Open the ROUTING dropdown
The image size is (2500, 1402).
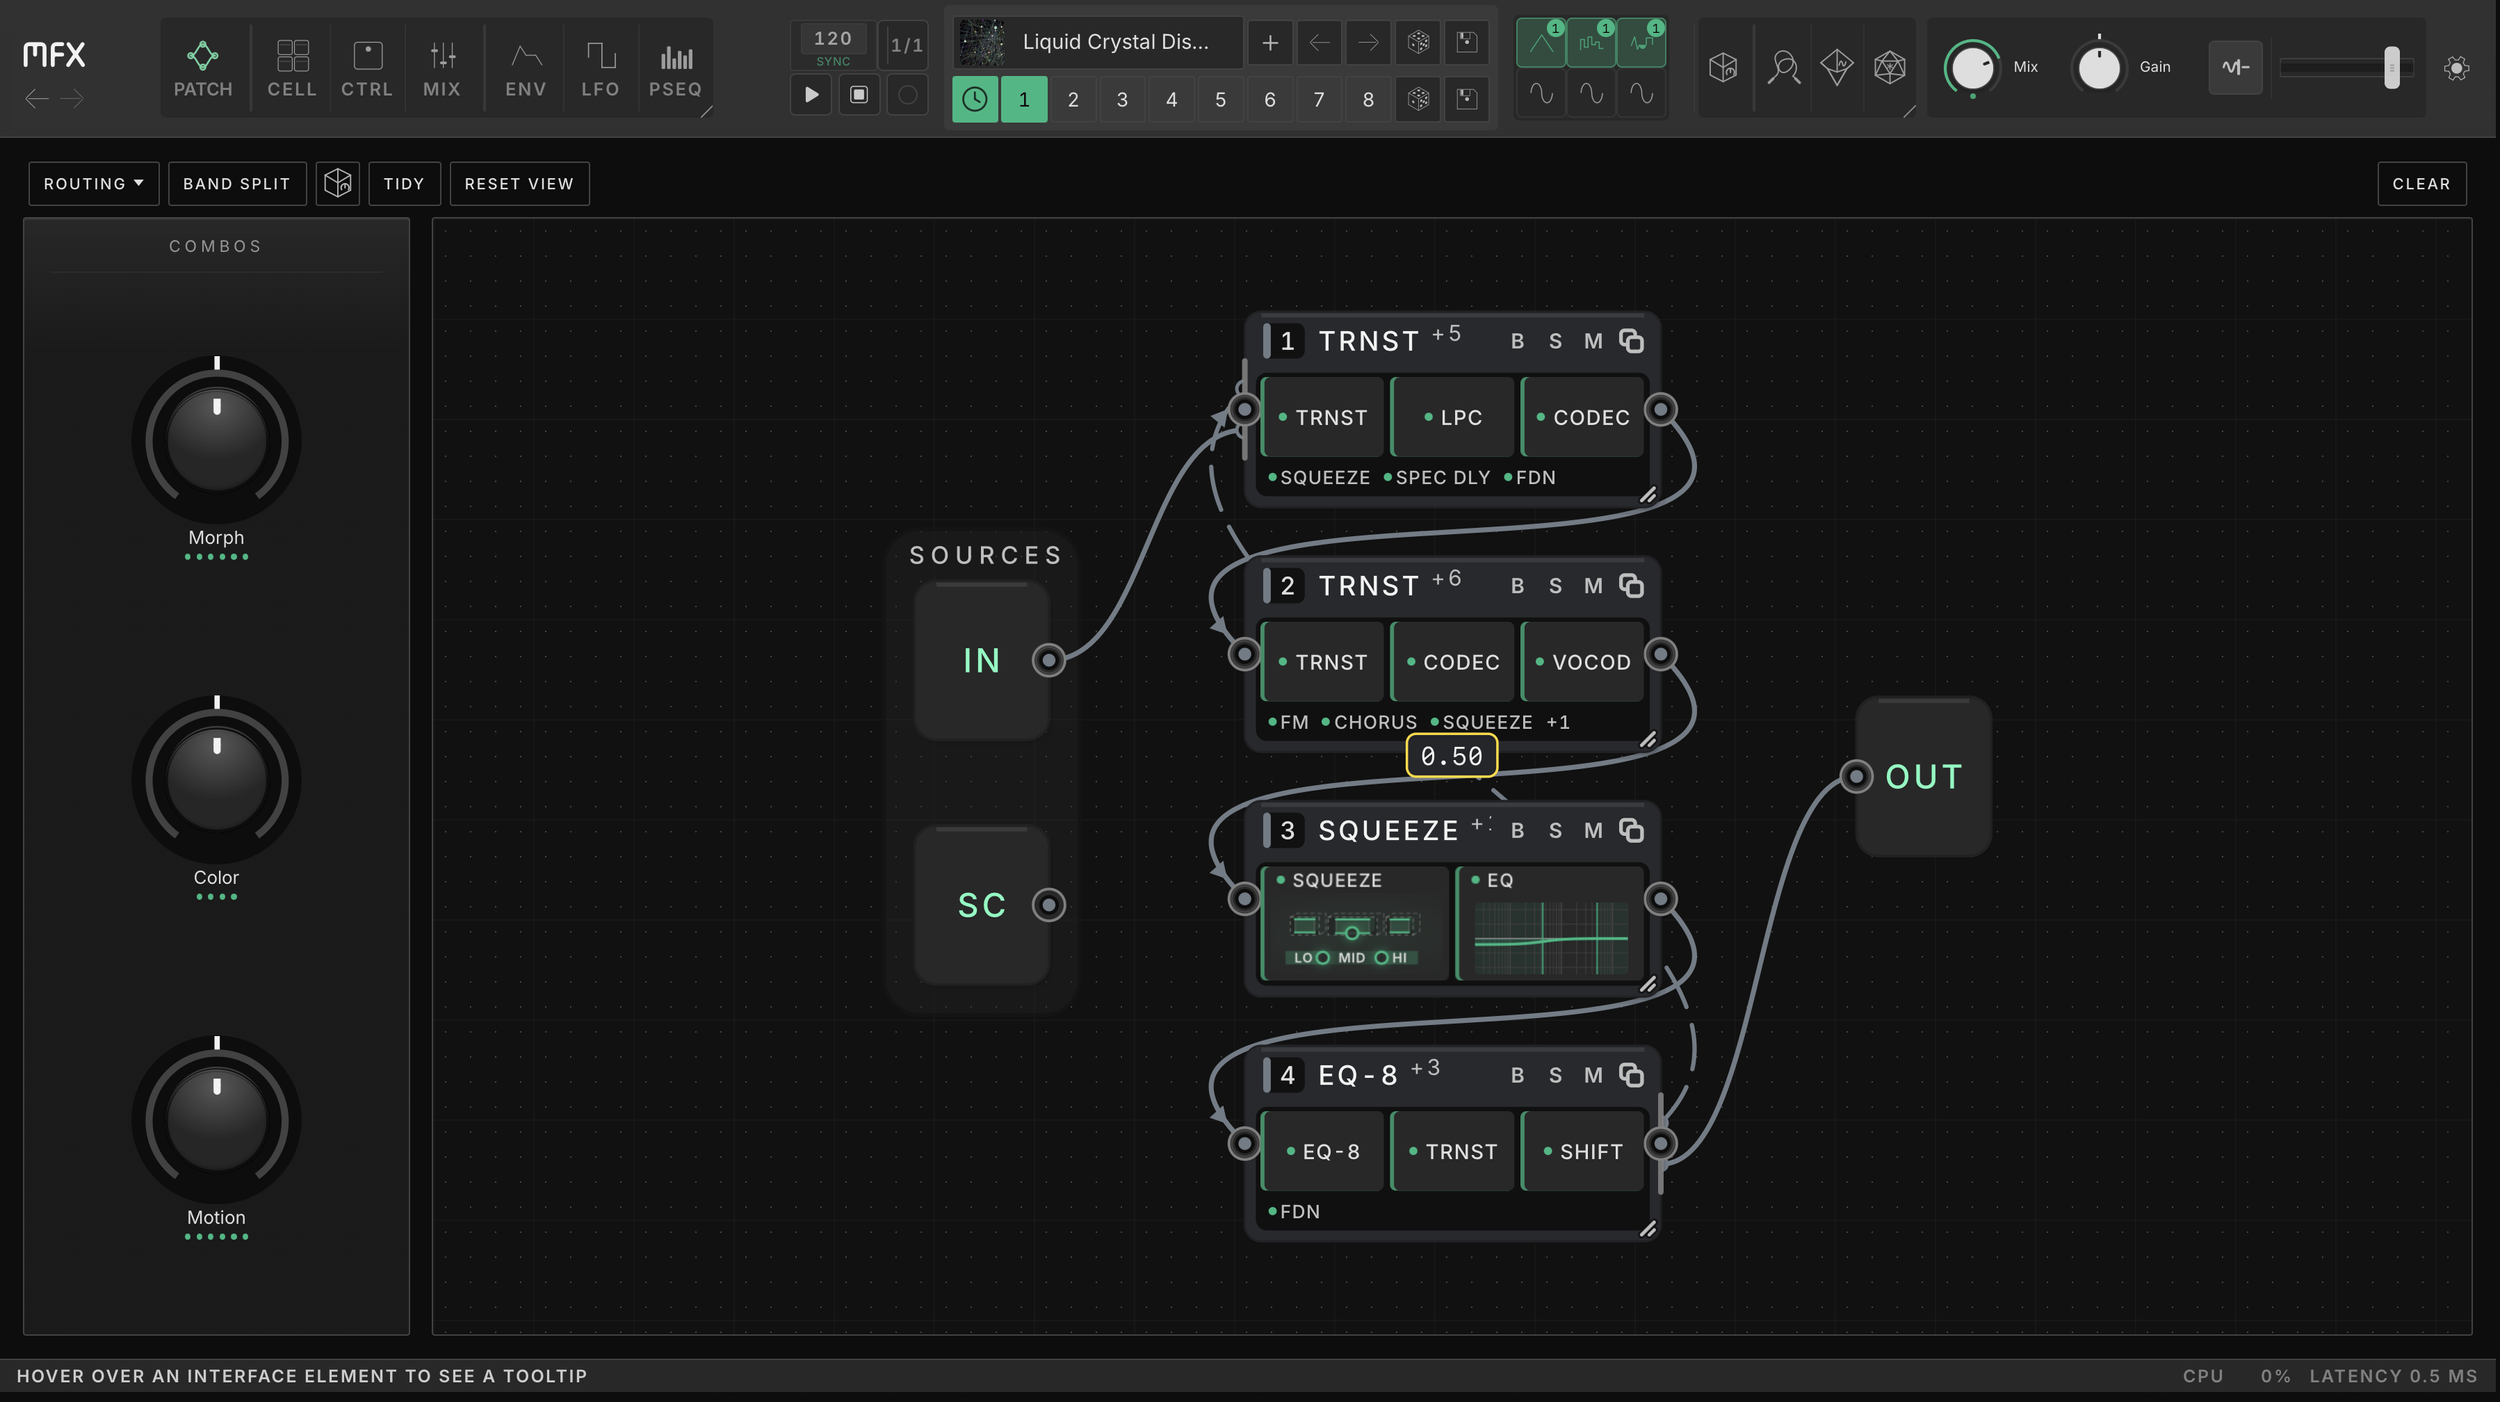tap(94, 184)
